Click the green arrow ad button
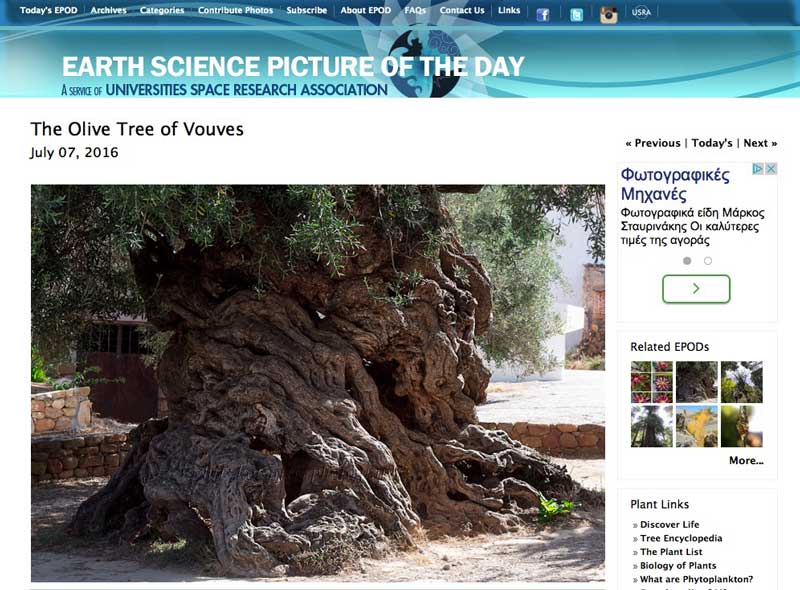Viewport: 800px width, 590px height. click(x=696, y=289)
